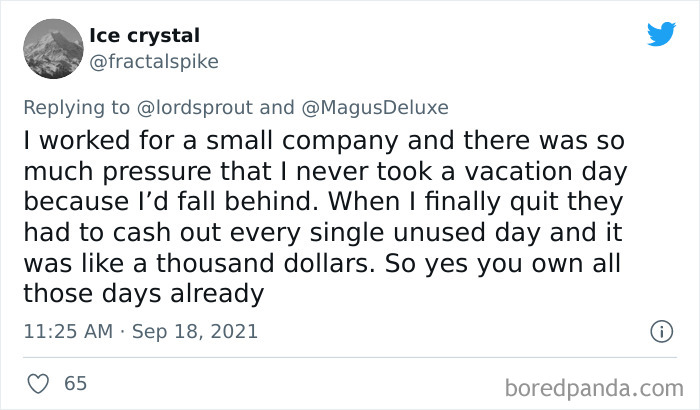Visit the @fractalspike handle profile
The image size is (700, 410).
point(154,62)
